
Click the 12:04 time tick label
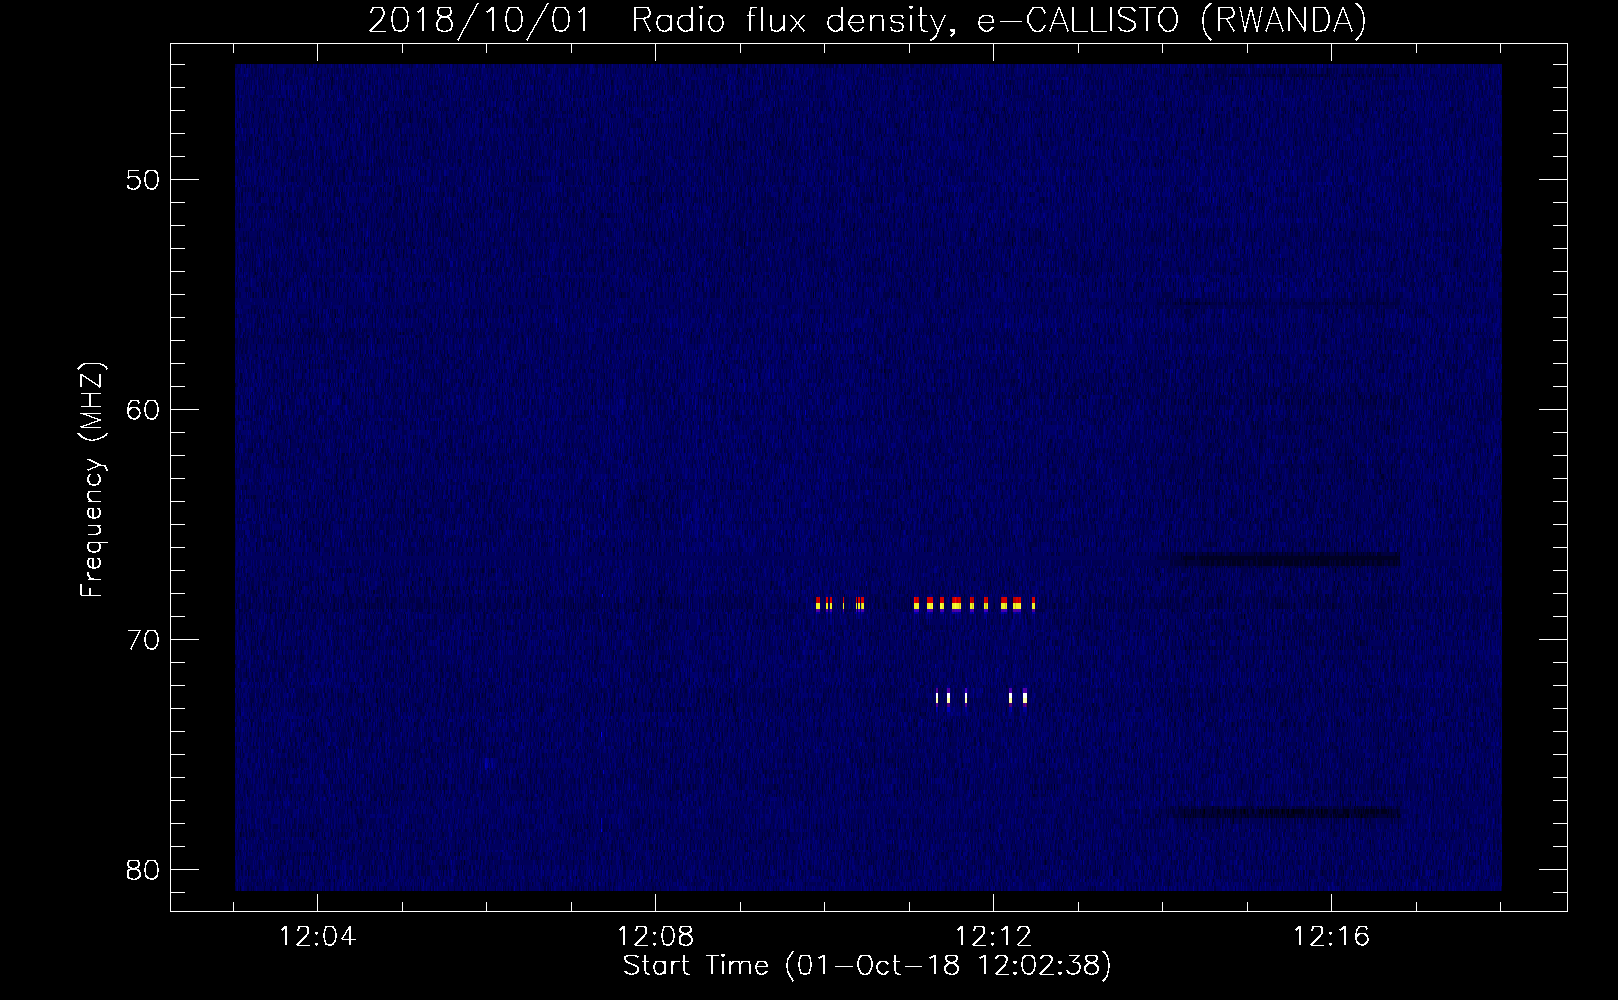(x=317, y=937)
